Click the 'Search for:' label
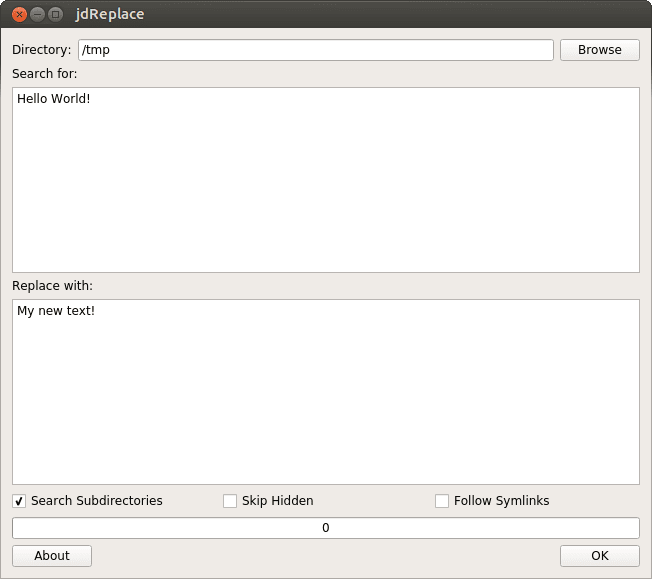Screen dimensions: 652x579 44,74
